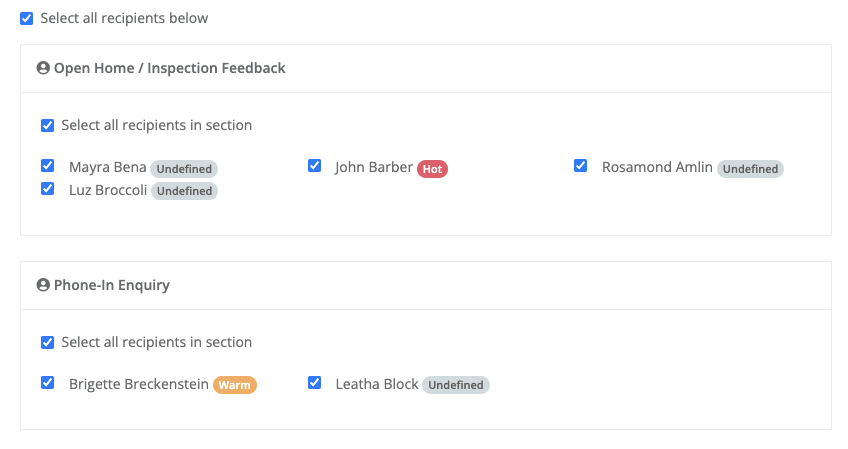Uncheck Leatha Block recipient checkbox
Screen dimensions: 848x449
tap(314, 383)
